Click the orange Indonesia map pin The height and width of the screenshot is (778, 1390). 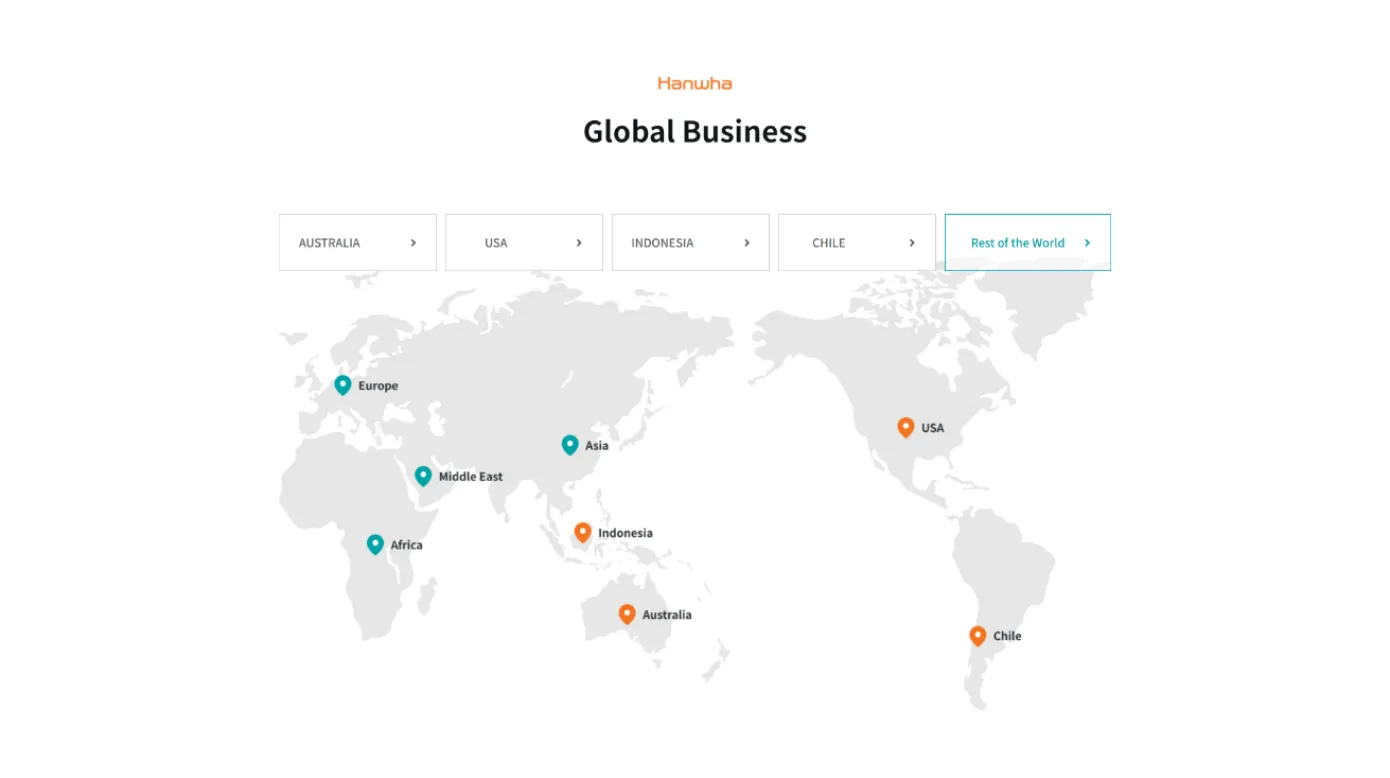click(583, 532)
